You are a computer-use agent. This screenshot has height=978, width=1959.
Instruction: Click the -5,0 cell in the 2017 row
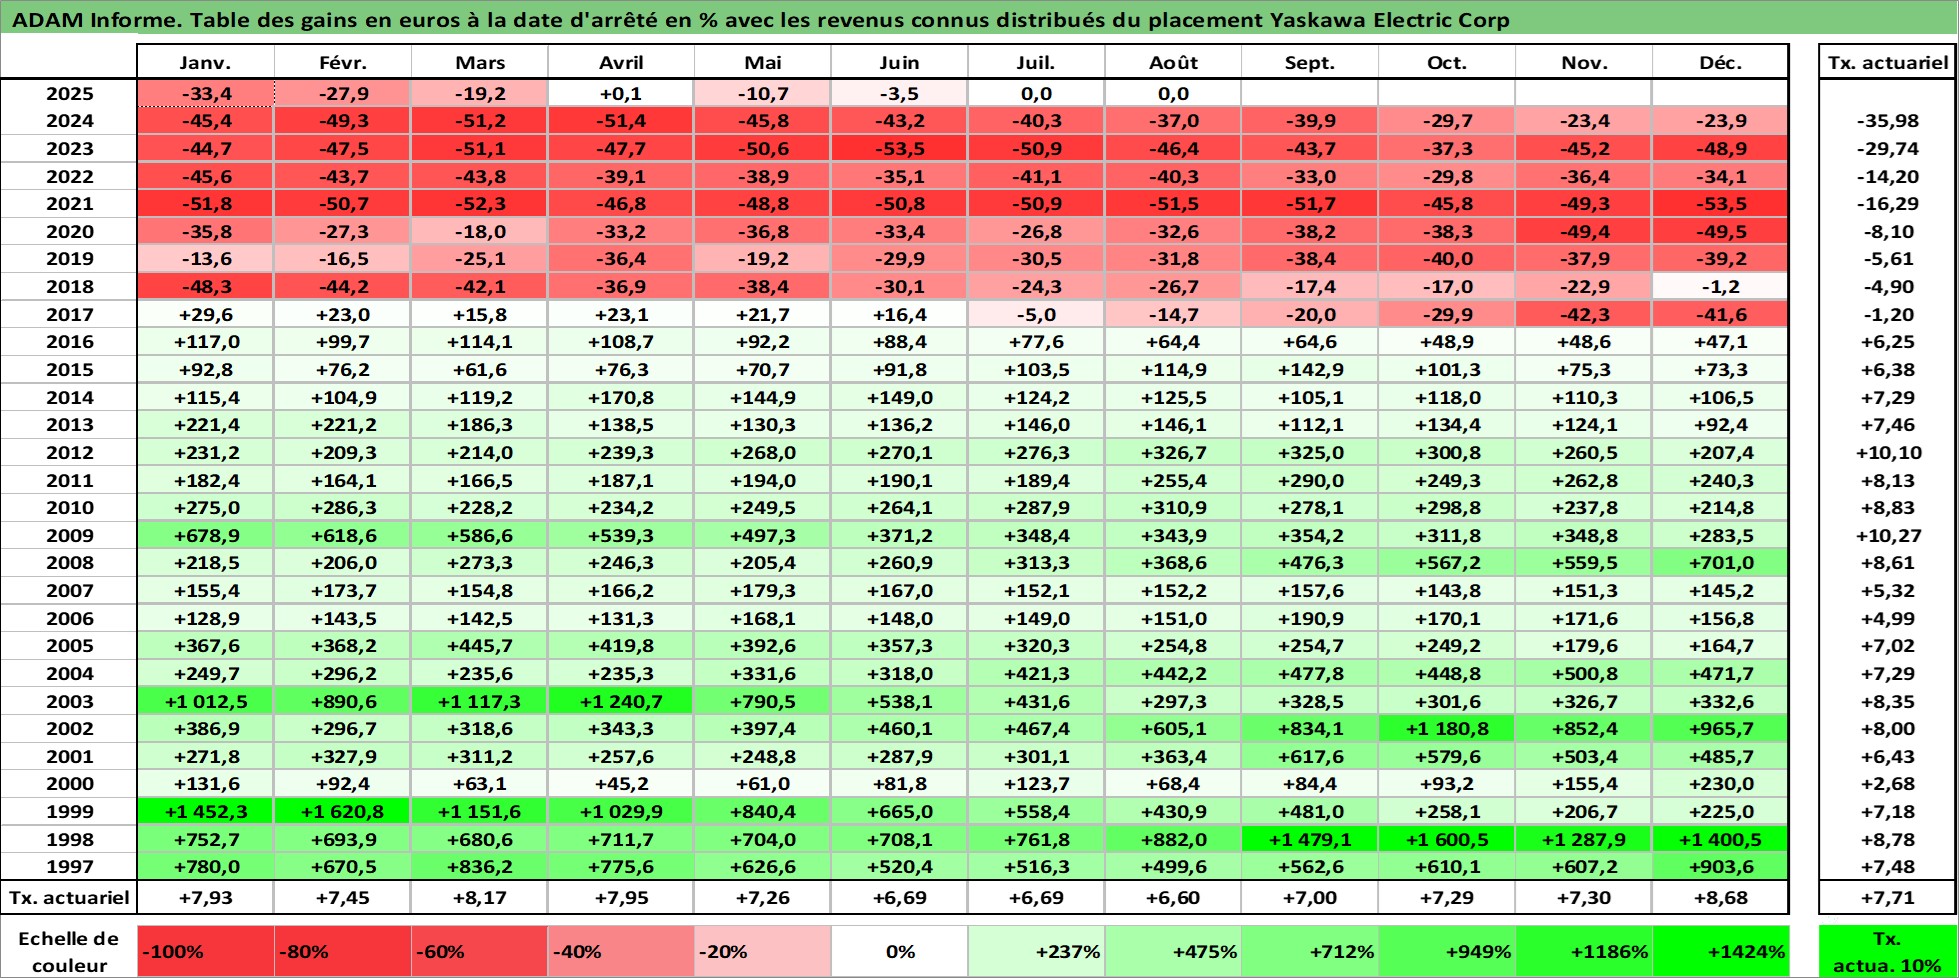(x=1036, y=314)
